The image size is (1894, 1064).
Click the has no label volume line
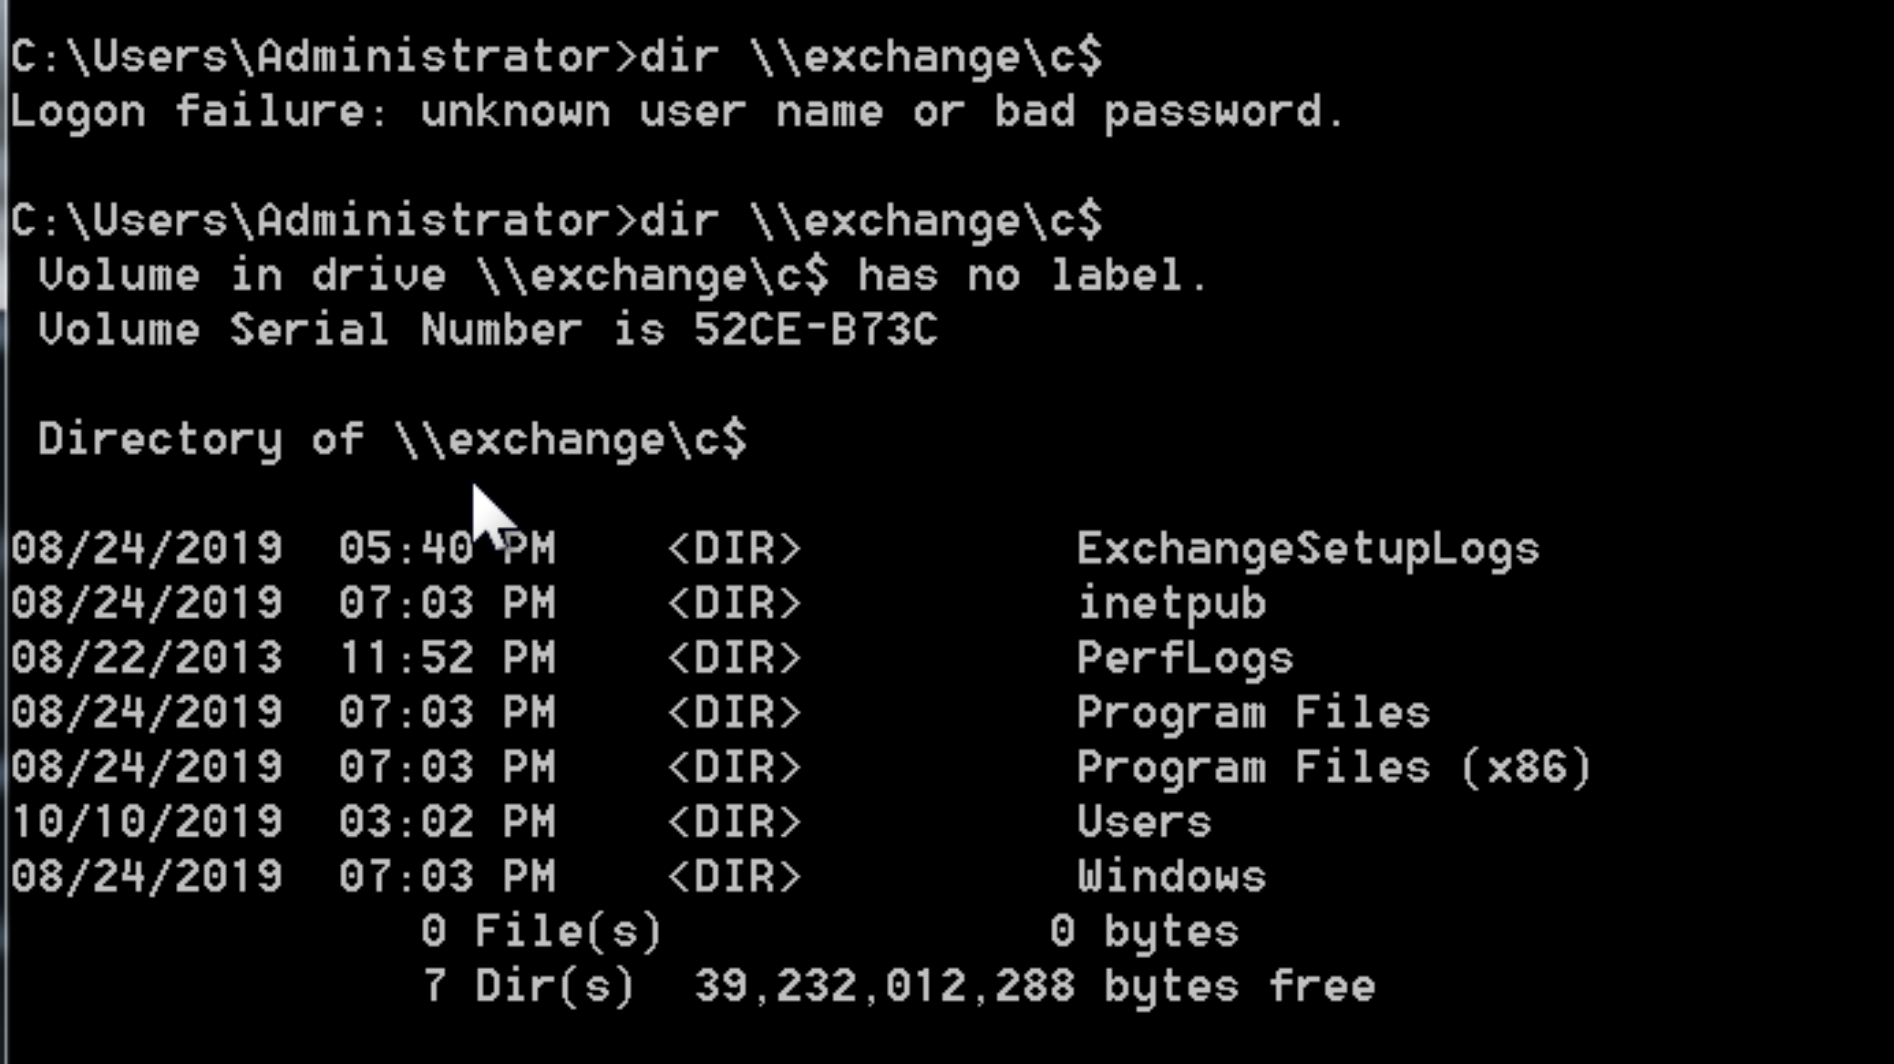click(623, 275)
